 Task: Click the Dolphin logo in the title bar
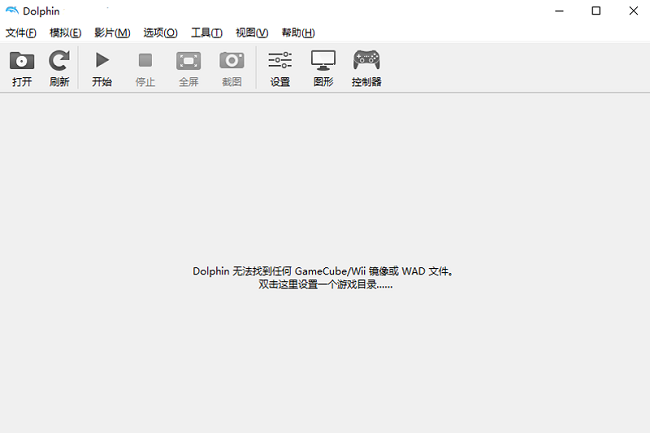[12, 11]
